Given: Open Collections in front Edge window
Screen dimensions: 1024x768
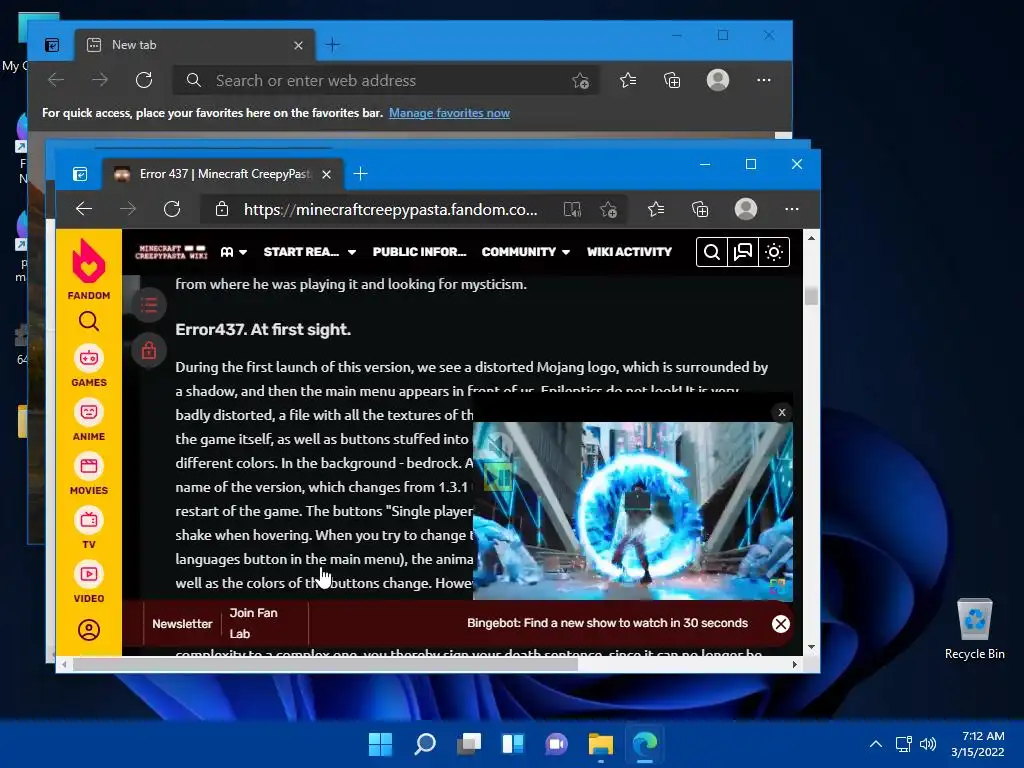Looking at the screenshot, I should click(x=700, y=209).
